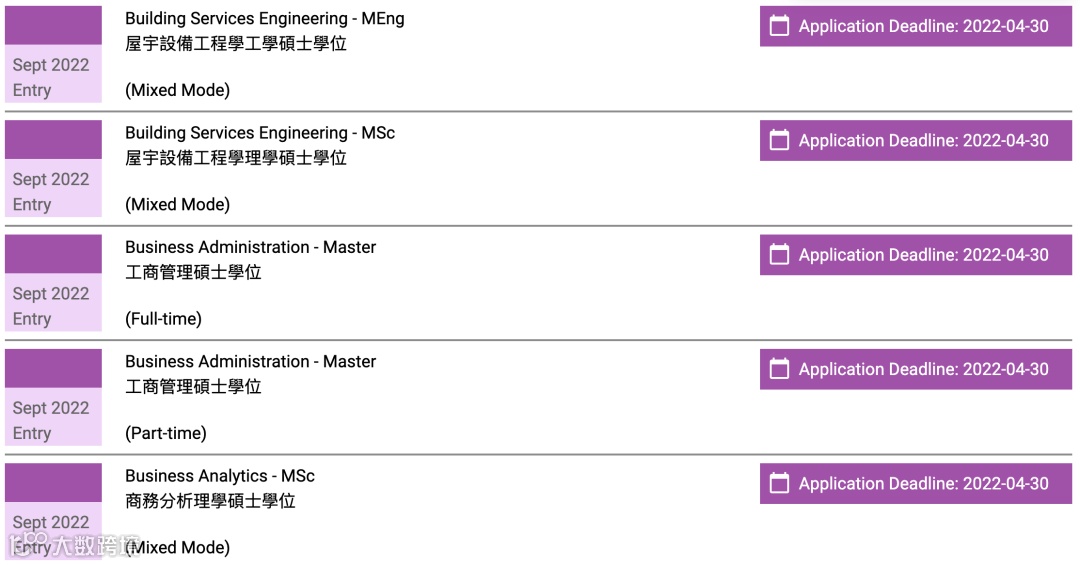Click Chinese title 商務分析理學碩士學位
This screenshot has height=565, width=1080.
[x=210, y=501]
